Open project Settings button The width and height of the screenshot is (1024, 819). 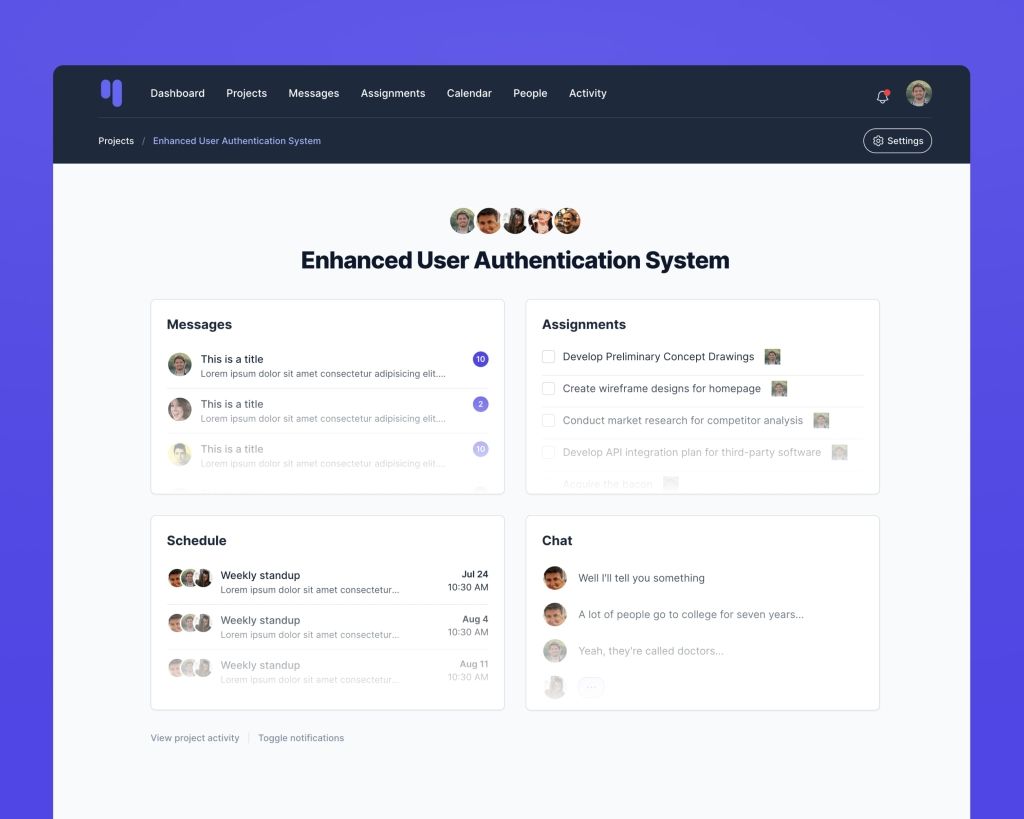(x=897, y=141)
